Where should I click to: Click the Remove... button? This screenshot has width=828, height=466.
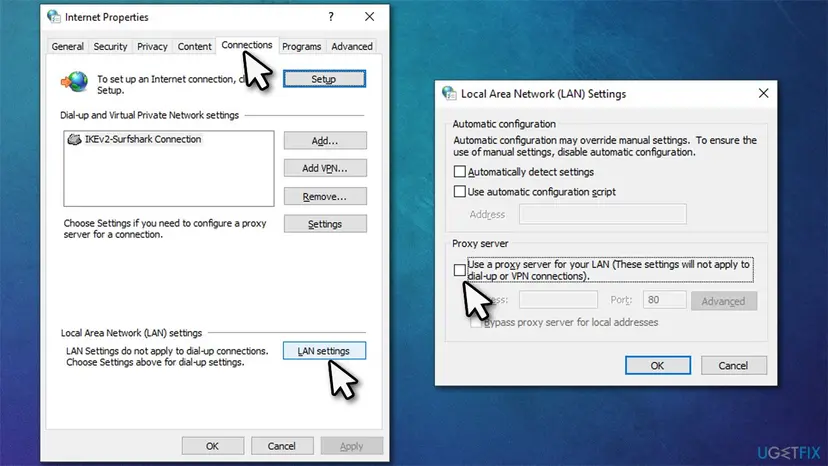pos(325,196)
